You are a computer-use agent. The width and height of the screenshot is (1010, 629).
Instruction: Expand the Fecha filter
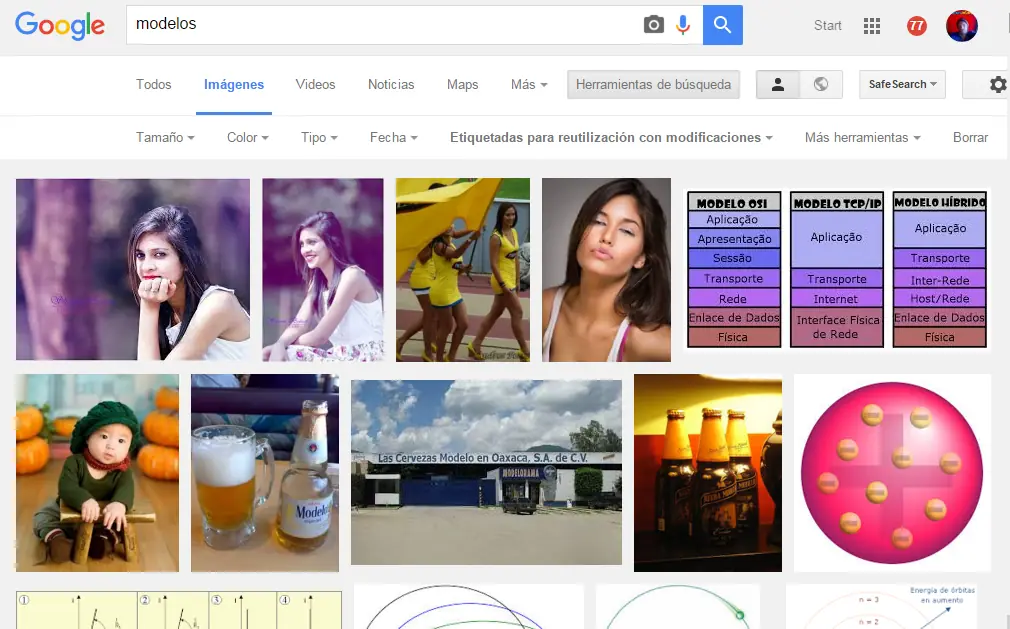394,137
